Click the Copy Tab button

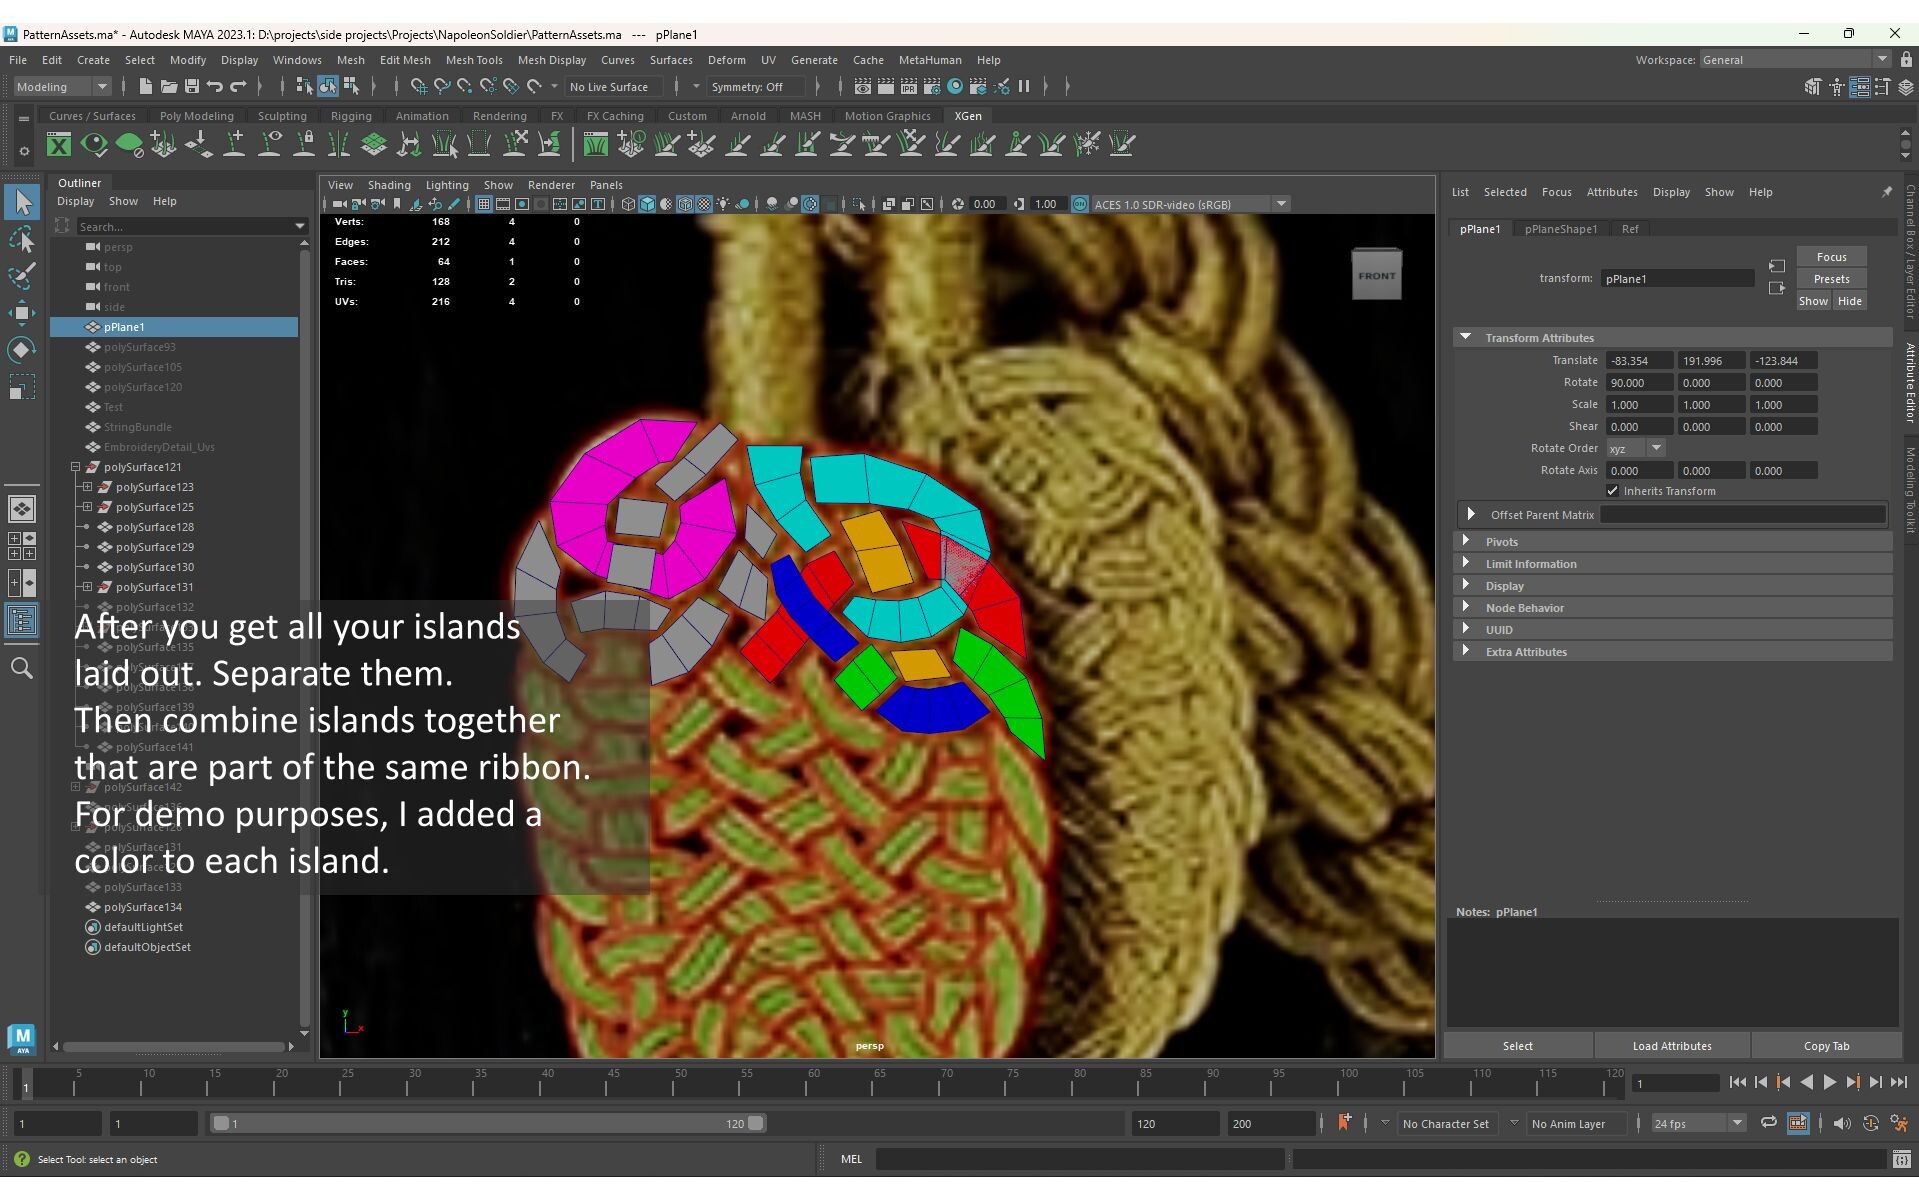tap(1826, 1046)
